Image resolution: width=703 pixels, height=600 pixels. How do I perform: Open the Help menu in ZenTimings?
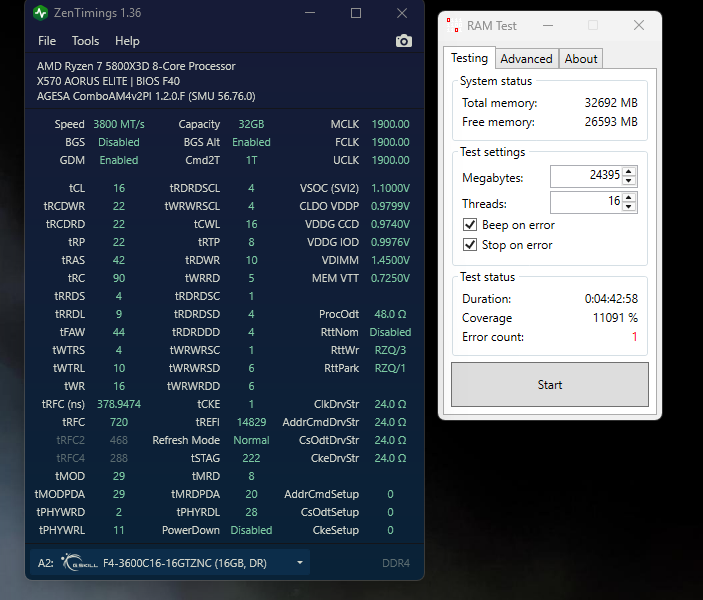coord(127,41)
